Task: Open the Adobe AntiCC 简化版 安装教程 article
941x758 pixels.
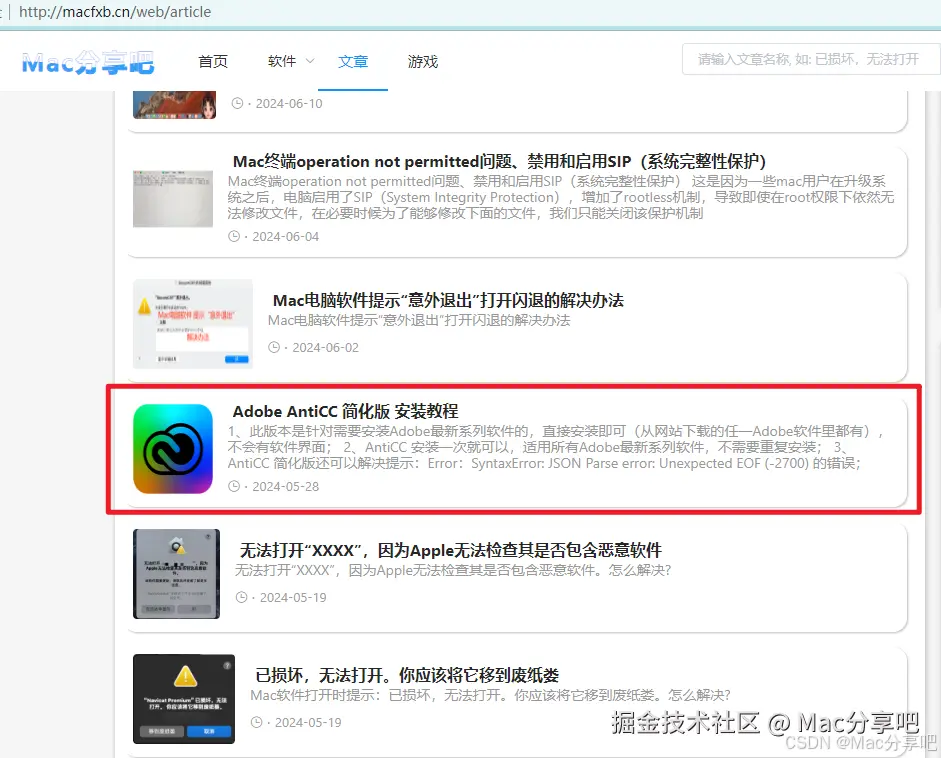Action: coord(346,411)
